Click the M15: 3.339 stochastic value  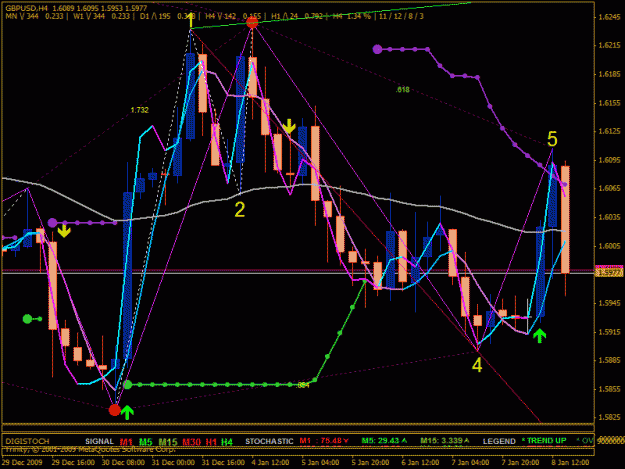coord(445,440)
